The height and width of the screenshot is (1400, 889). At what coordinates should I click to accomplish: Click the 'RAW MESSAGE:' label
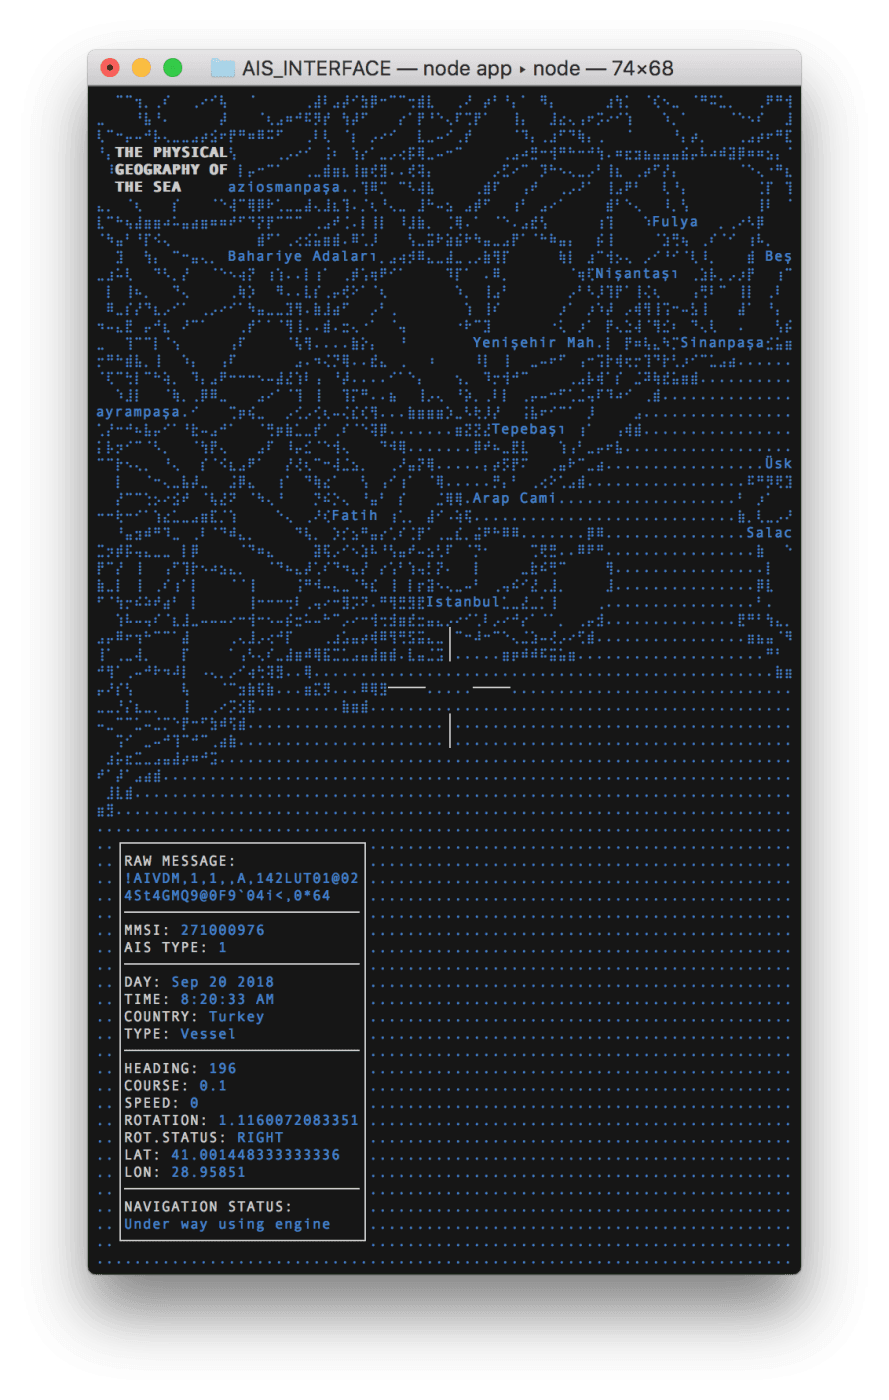(180, 861)
